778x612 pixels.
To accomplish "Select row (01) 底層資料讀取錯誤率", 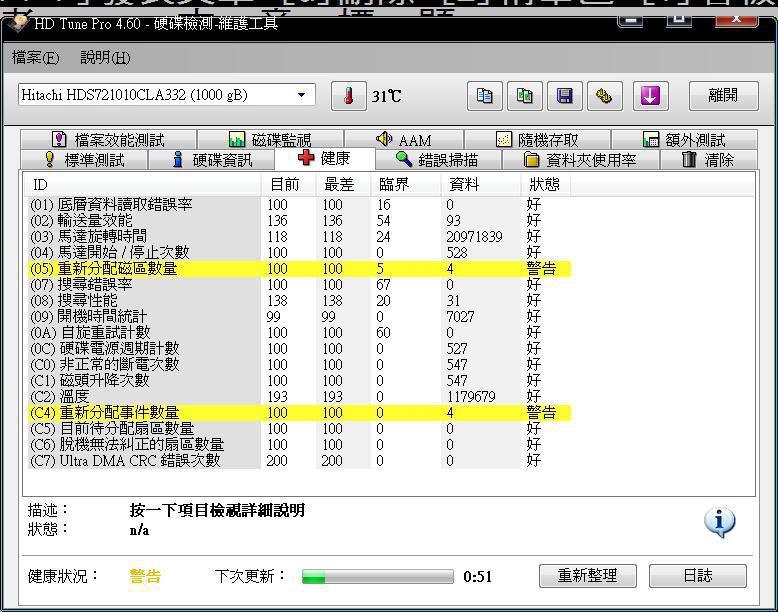I will point(299,204).
